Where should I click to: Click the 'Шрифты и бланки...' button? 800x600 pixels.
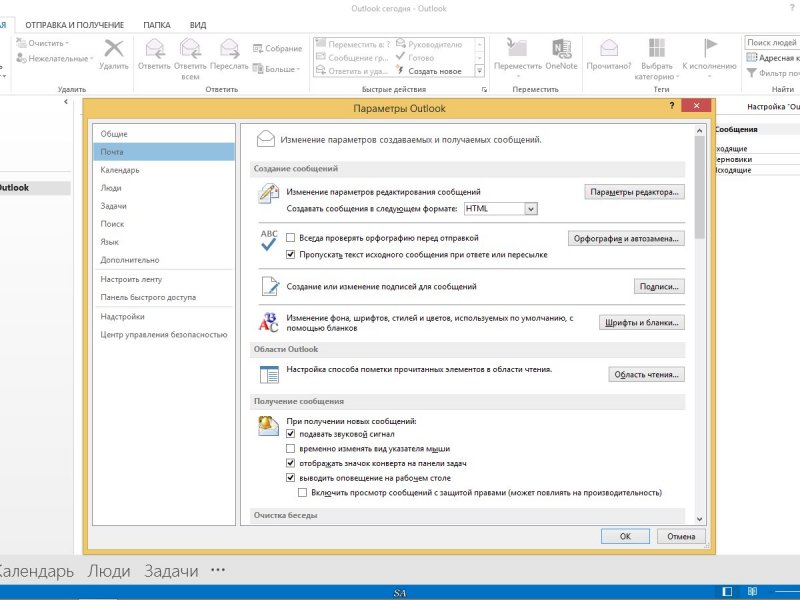(x=642, y=322)
